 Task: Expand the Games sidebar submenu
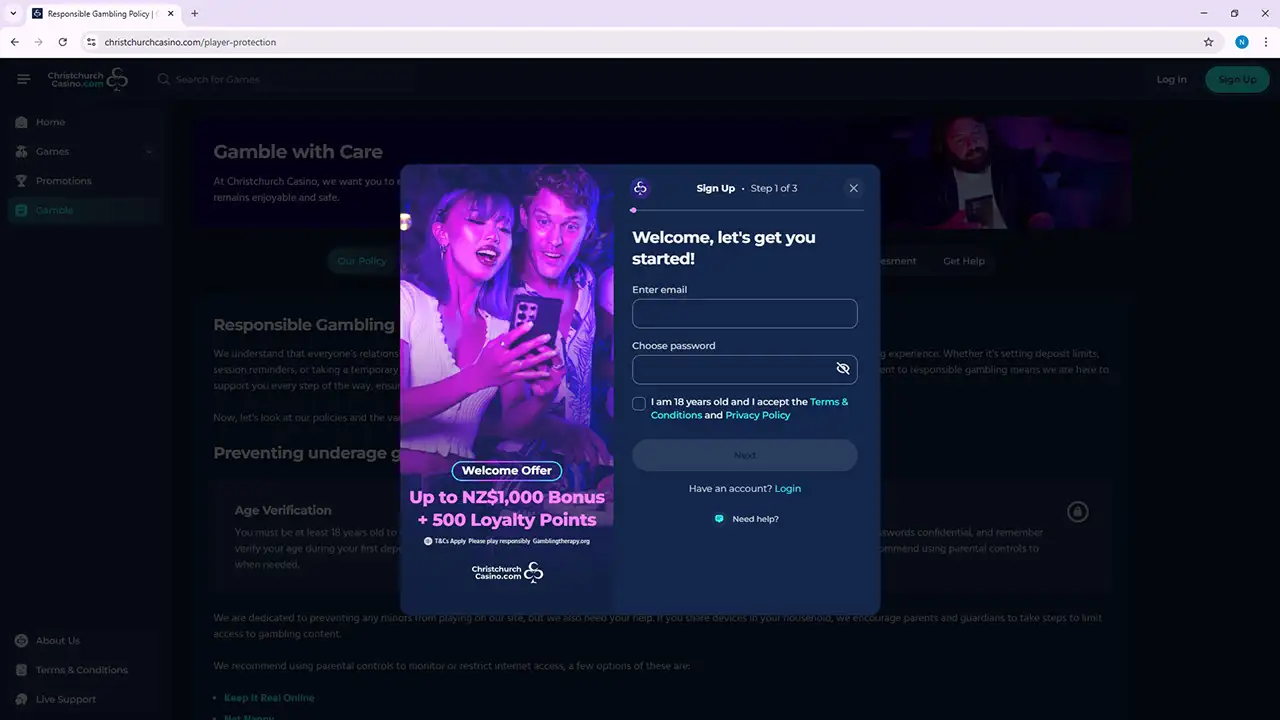pyautogui.click(x=149, y=152)
